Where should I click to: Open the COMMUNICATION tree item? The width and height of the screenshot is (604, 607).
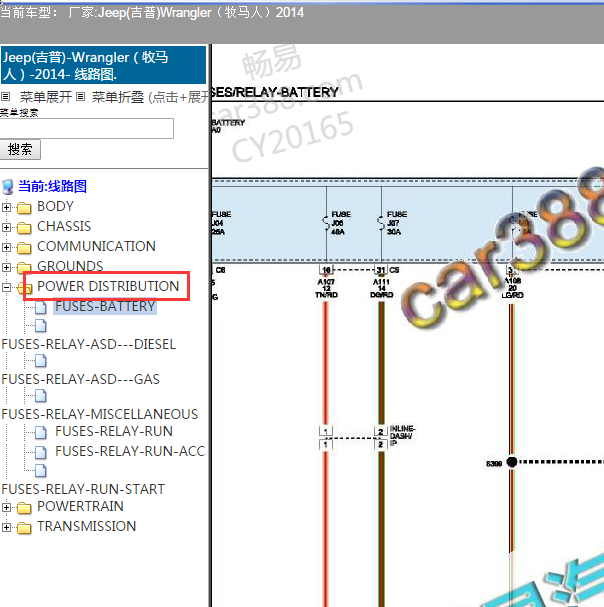tap(96, 246)
